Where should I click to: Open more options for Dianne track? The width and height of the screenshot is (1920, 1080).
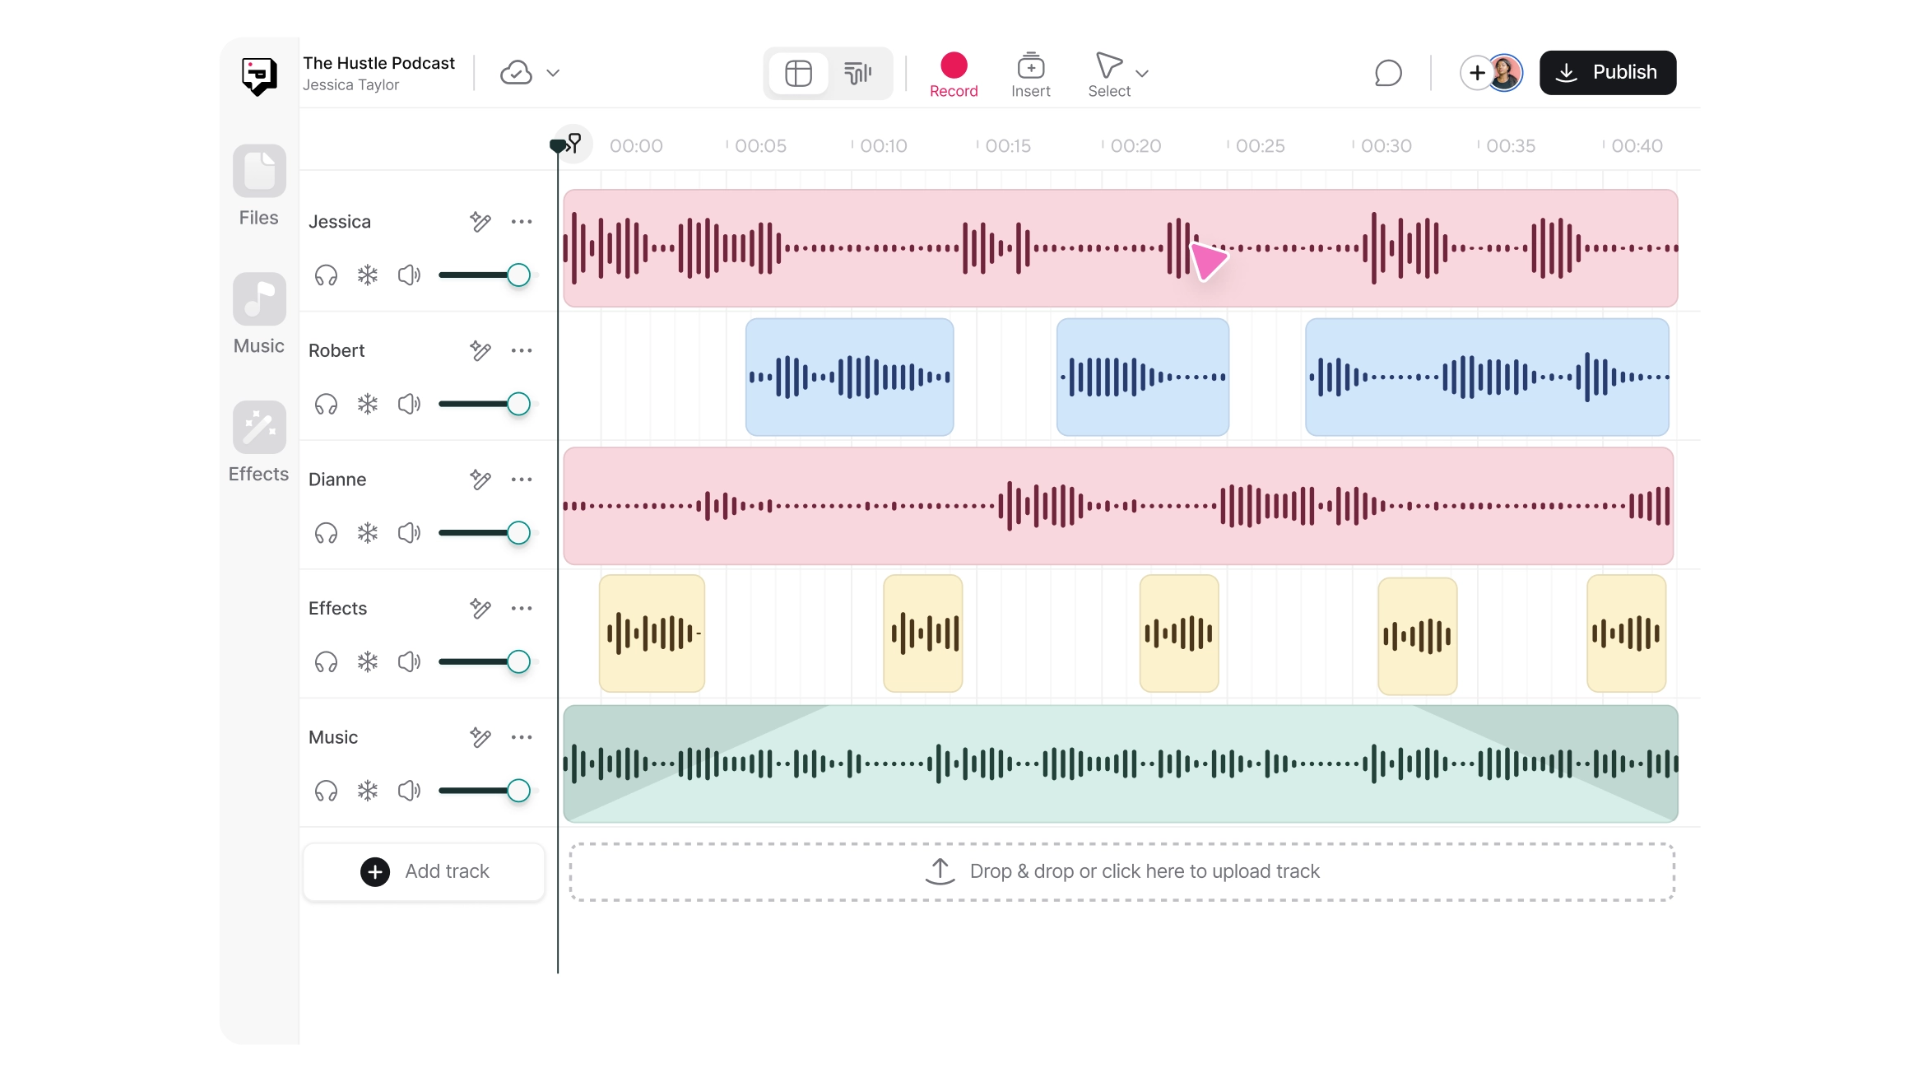[522, 480]
